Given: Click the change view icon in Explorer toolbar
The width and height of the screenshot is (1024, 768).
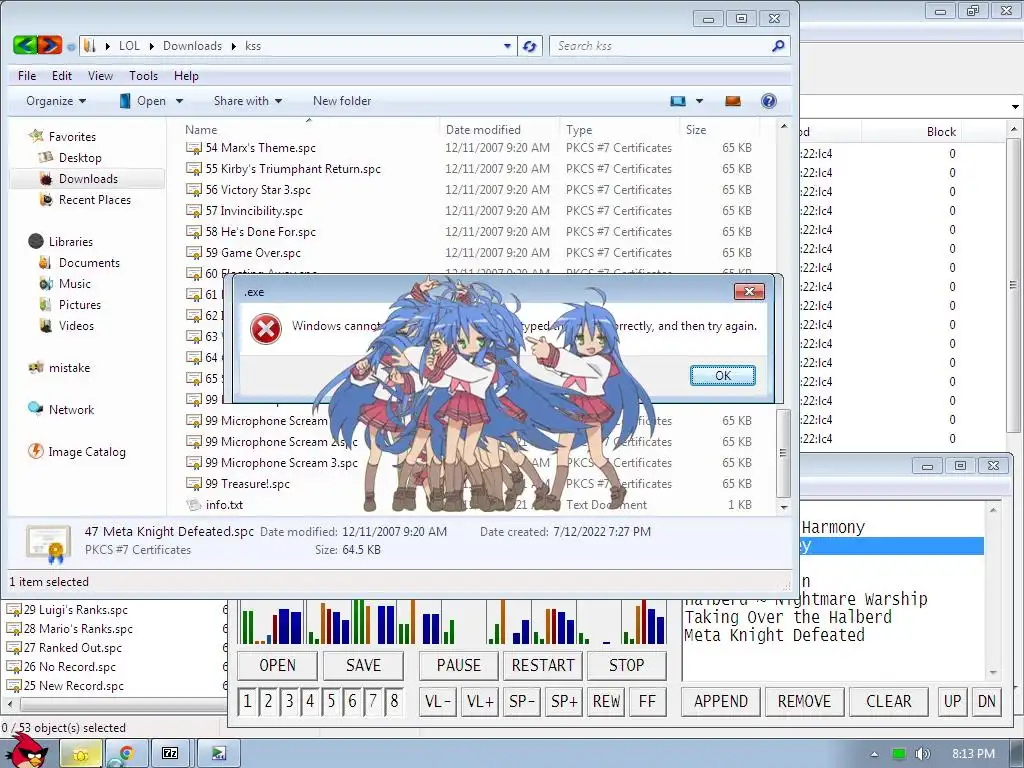Looking at the screenshot, I should 678,101.
